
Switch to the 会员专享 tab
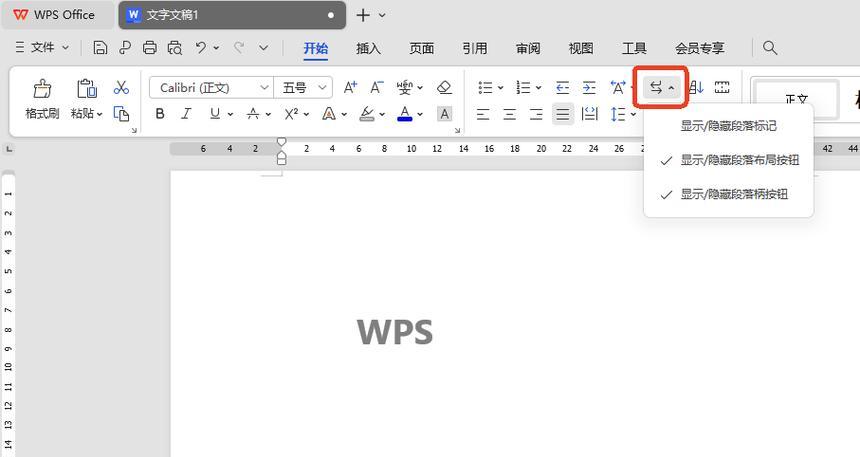[x=700, y=48]
